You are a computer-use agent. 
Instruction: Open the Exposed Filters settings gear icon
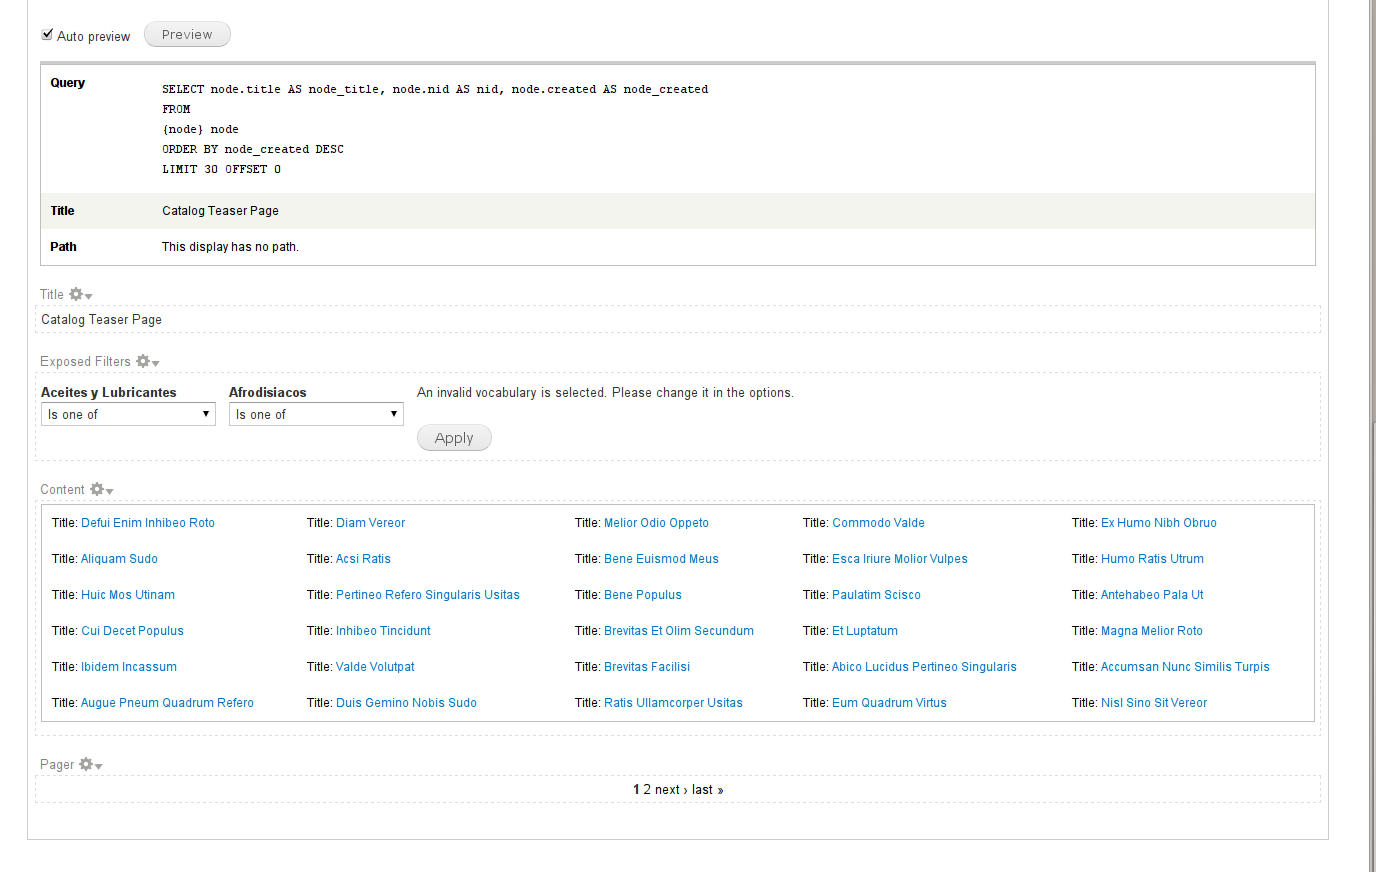tap(145, 361)
